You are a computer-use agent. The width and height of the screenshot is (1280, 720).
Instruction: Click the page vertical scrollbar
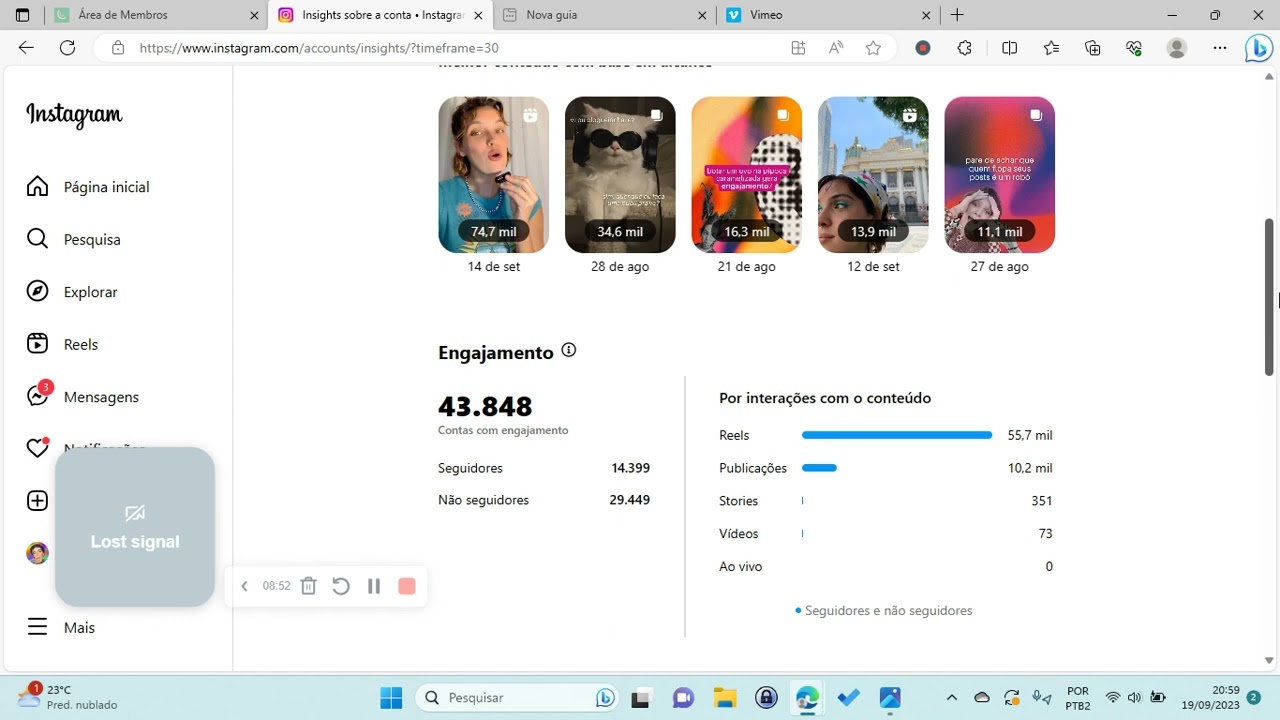click(1270, 296)
